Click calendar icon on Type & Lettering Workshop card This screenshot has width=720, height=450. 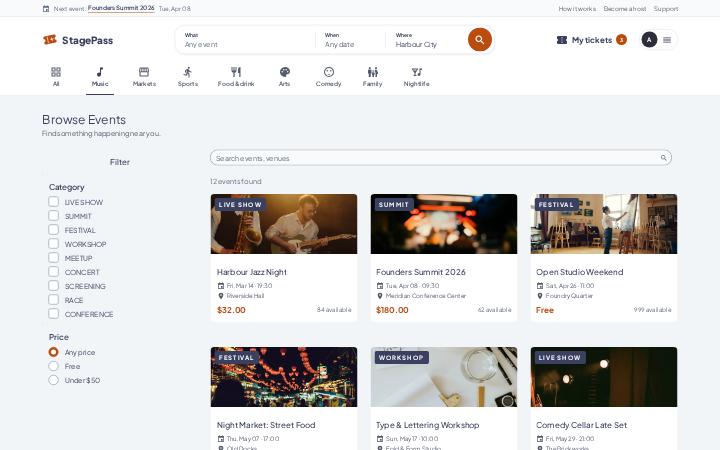(x=380, y=439)
